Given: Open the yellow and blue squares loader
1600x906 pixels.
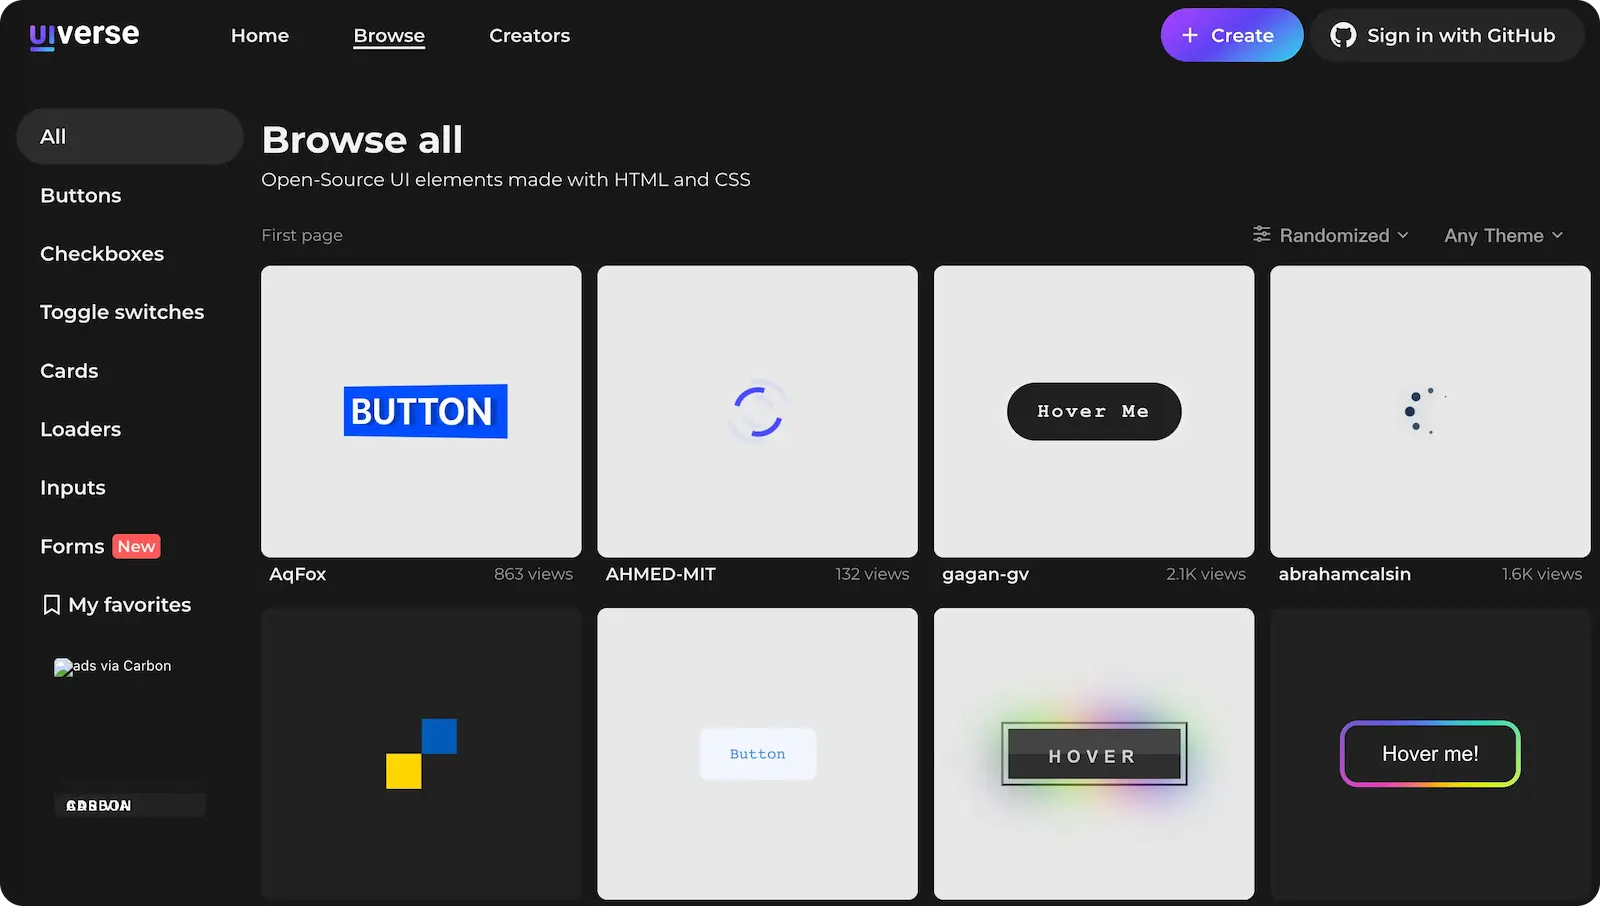Looking at the screenshot, I should pyautogui.click(x=421, y=753).
